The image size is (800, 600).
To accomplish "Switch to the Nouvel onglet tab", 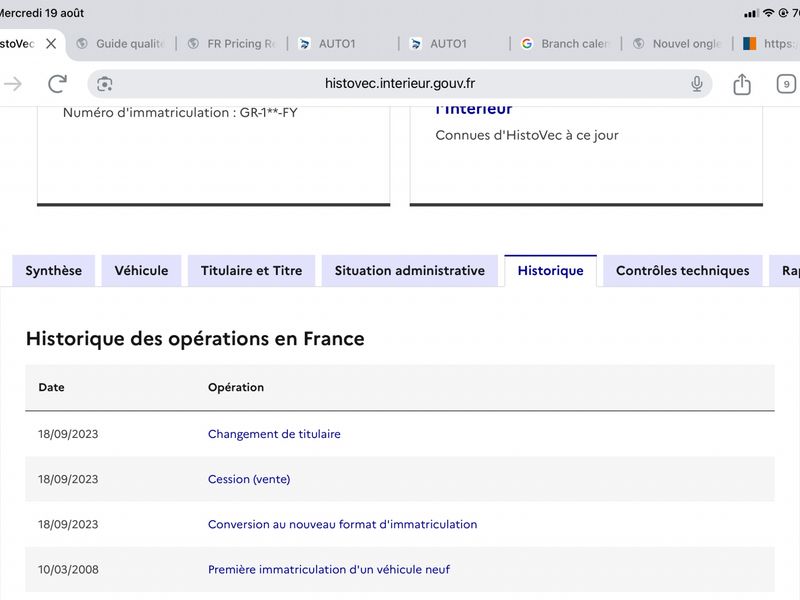I will (679, 44).
